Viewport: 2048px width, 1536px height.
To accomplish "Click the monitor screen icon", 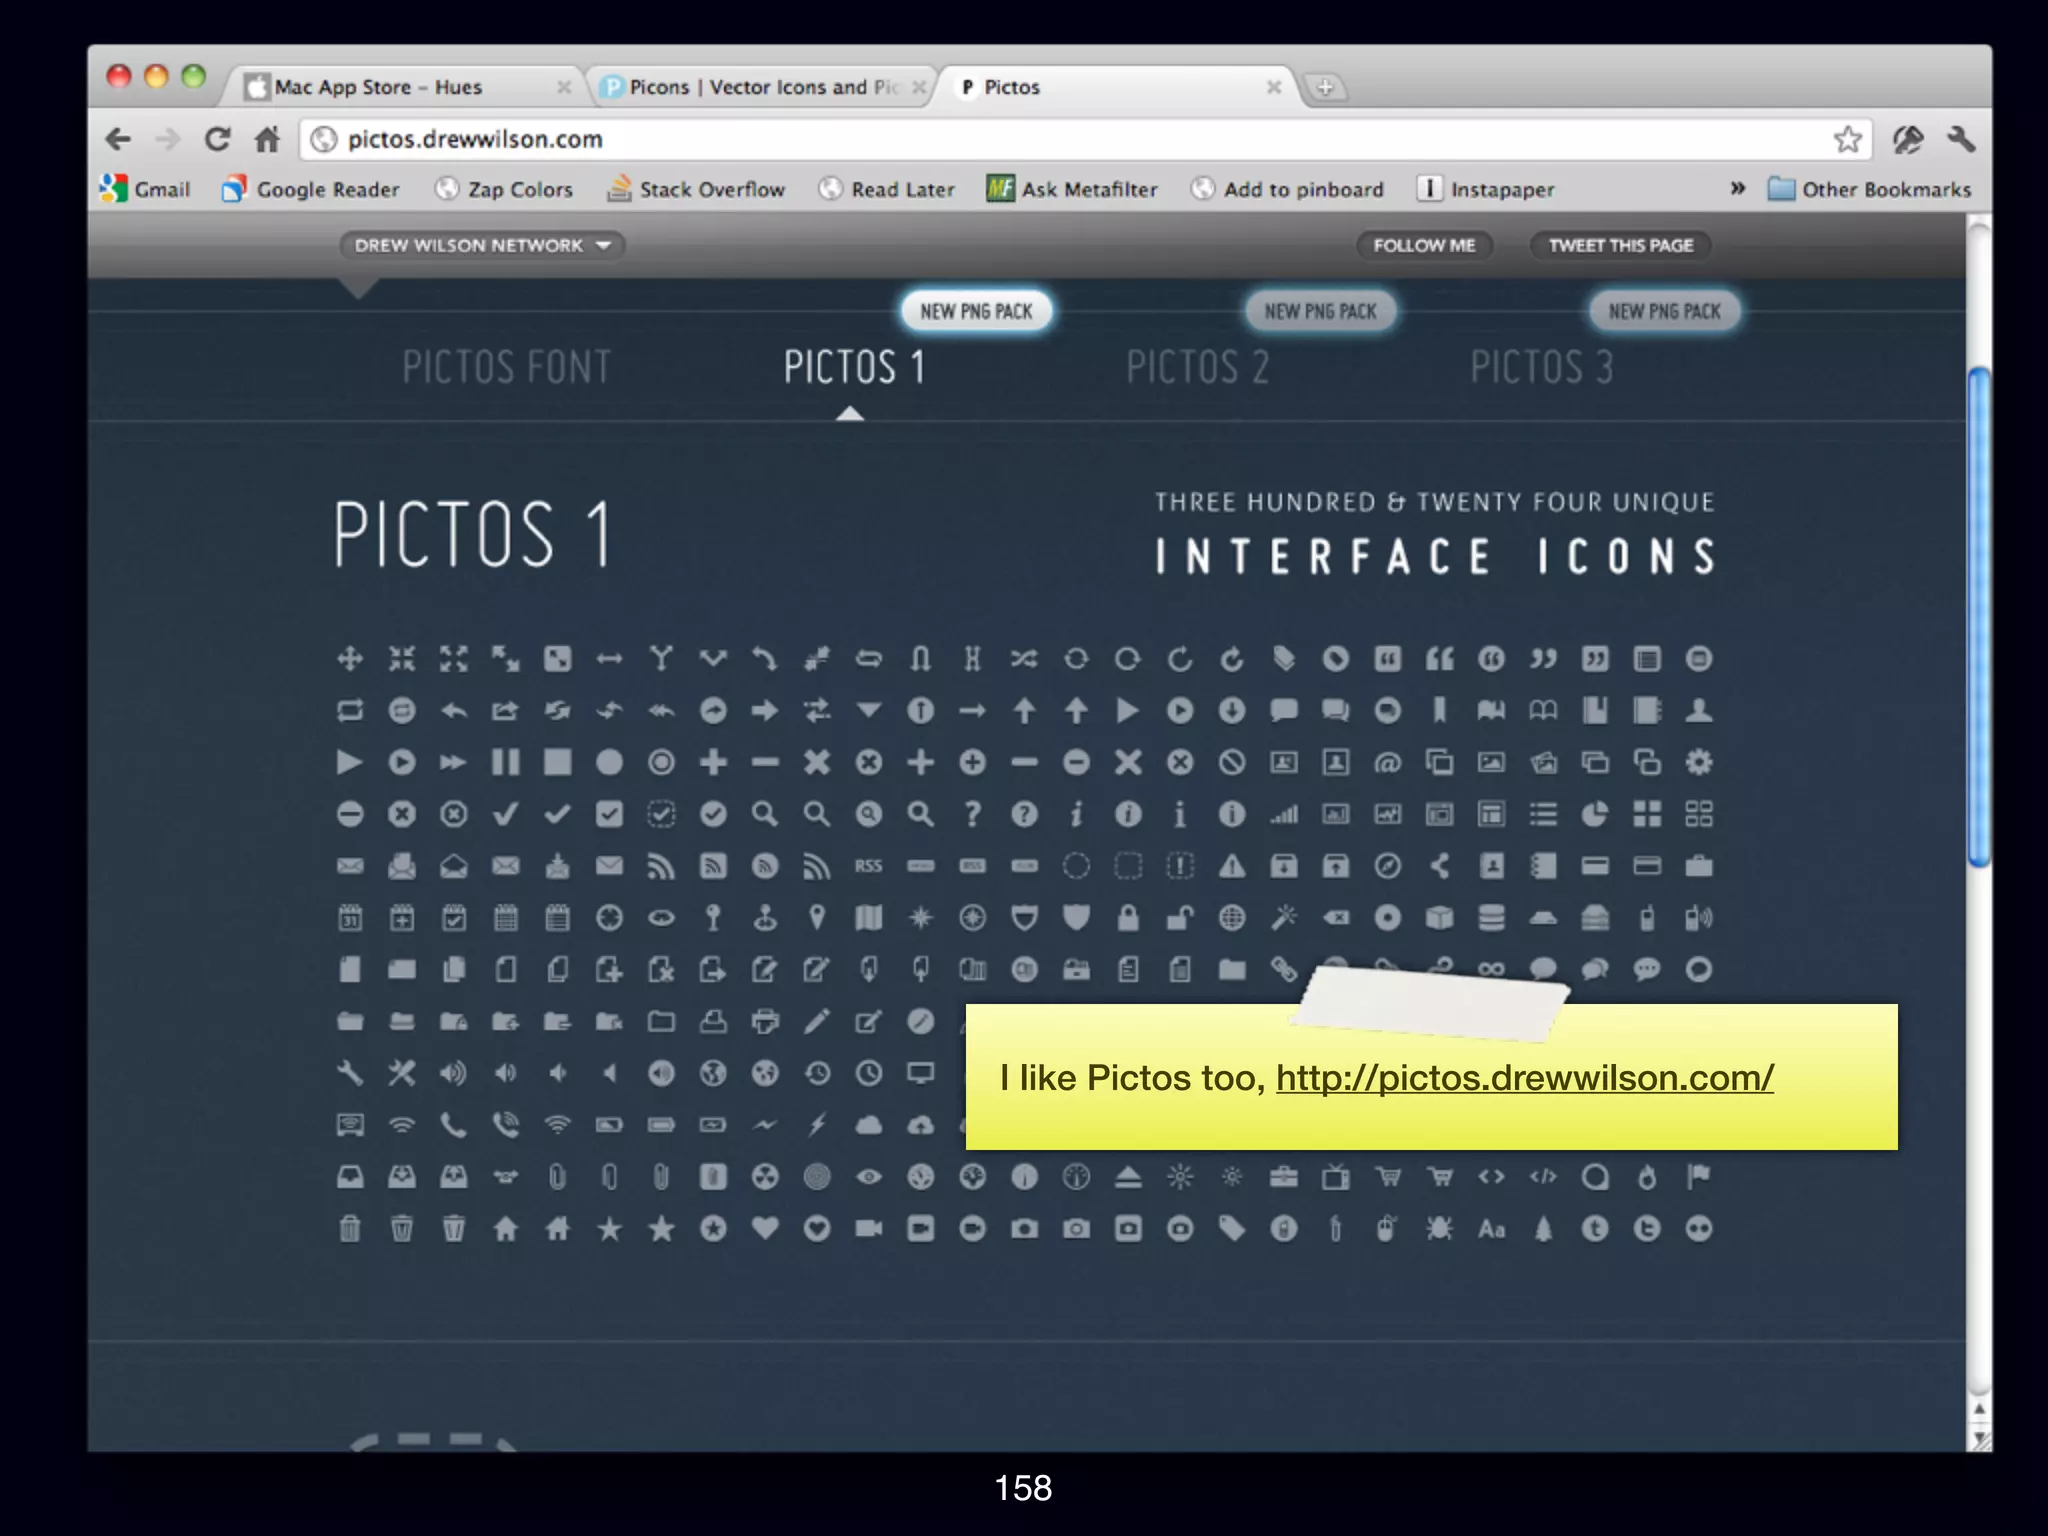I will (x=920, y=1073).
